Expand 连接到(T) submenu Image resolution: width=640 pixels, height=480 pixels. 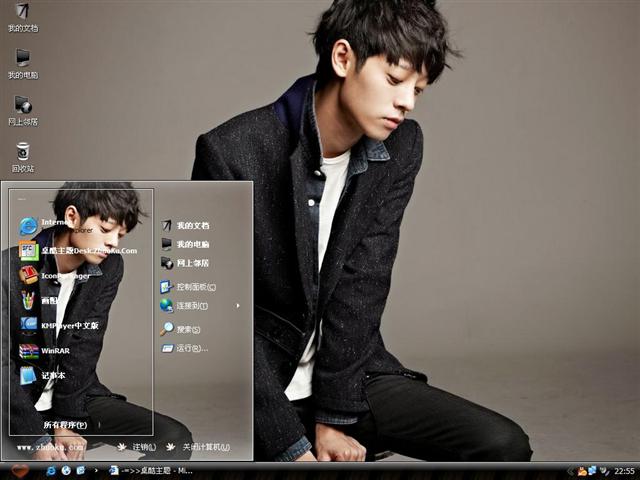(x=200, y=306)
